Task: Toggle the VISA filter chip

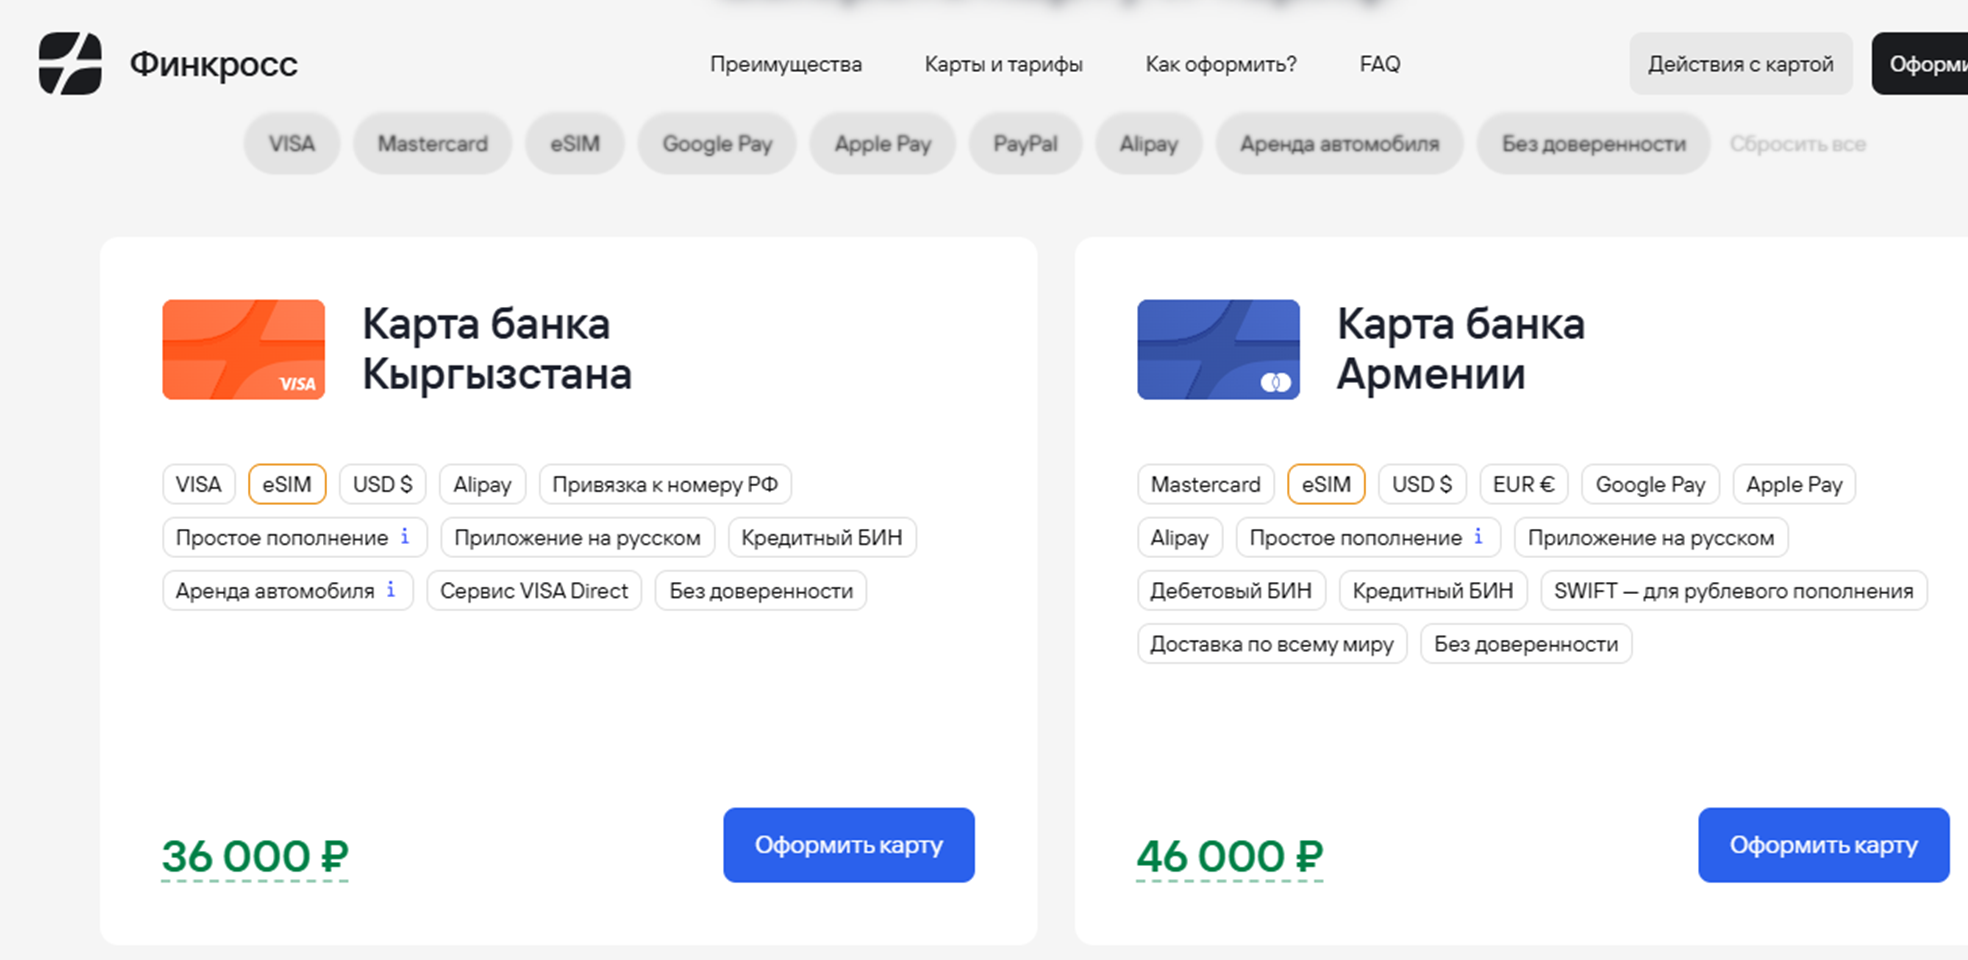Action: coord(292,144)
